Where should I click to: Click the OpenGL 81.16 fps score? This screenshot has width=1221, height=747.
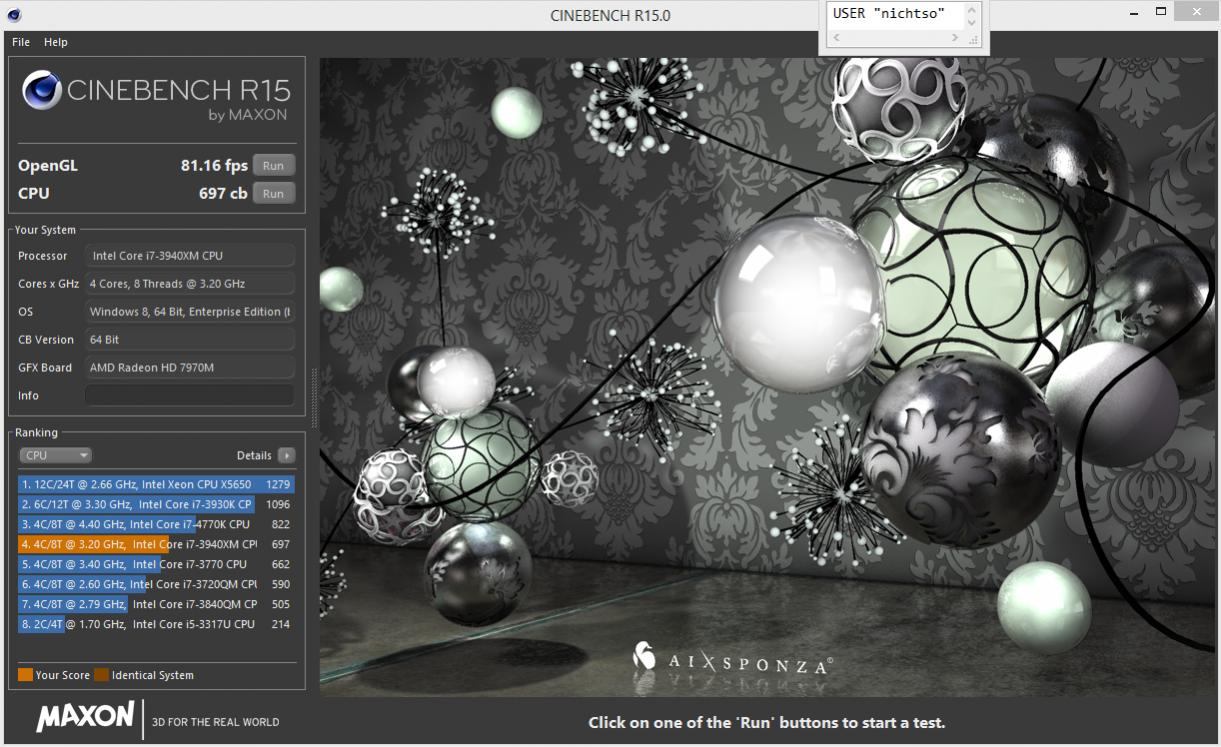point(214,166)
